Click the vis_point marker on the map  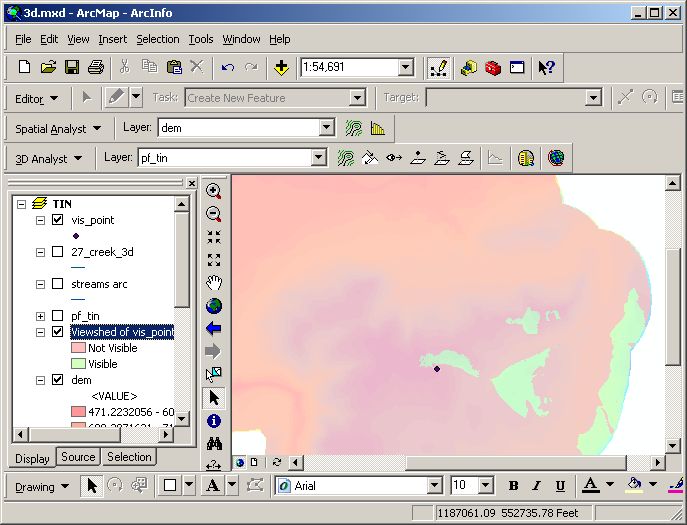tap(437, 369)
